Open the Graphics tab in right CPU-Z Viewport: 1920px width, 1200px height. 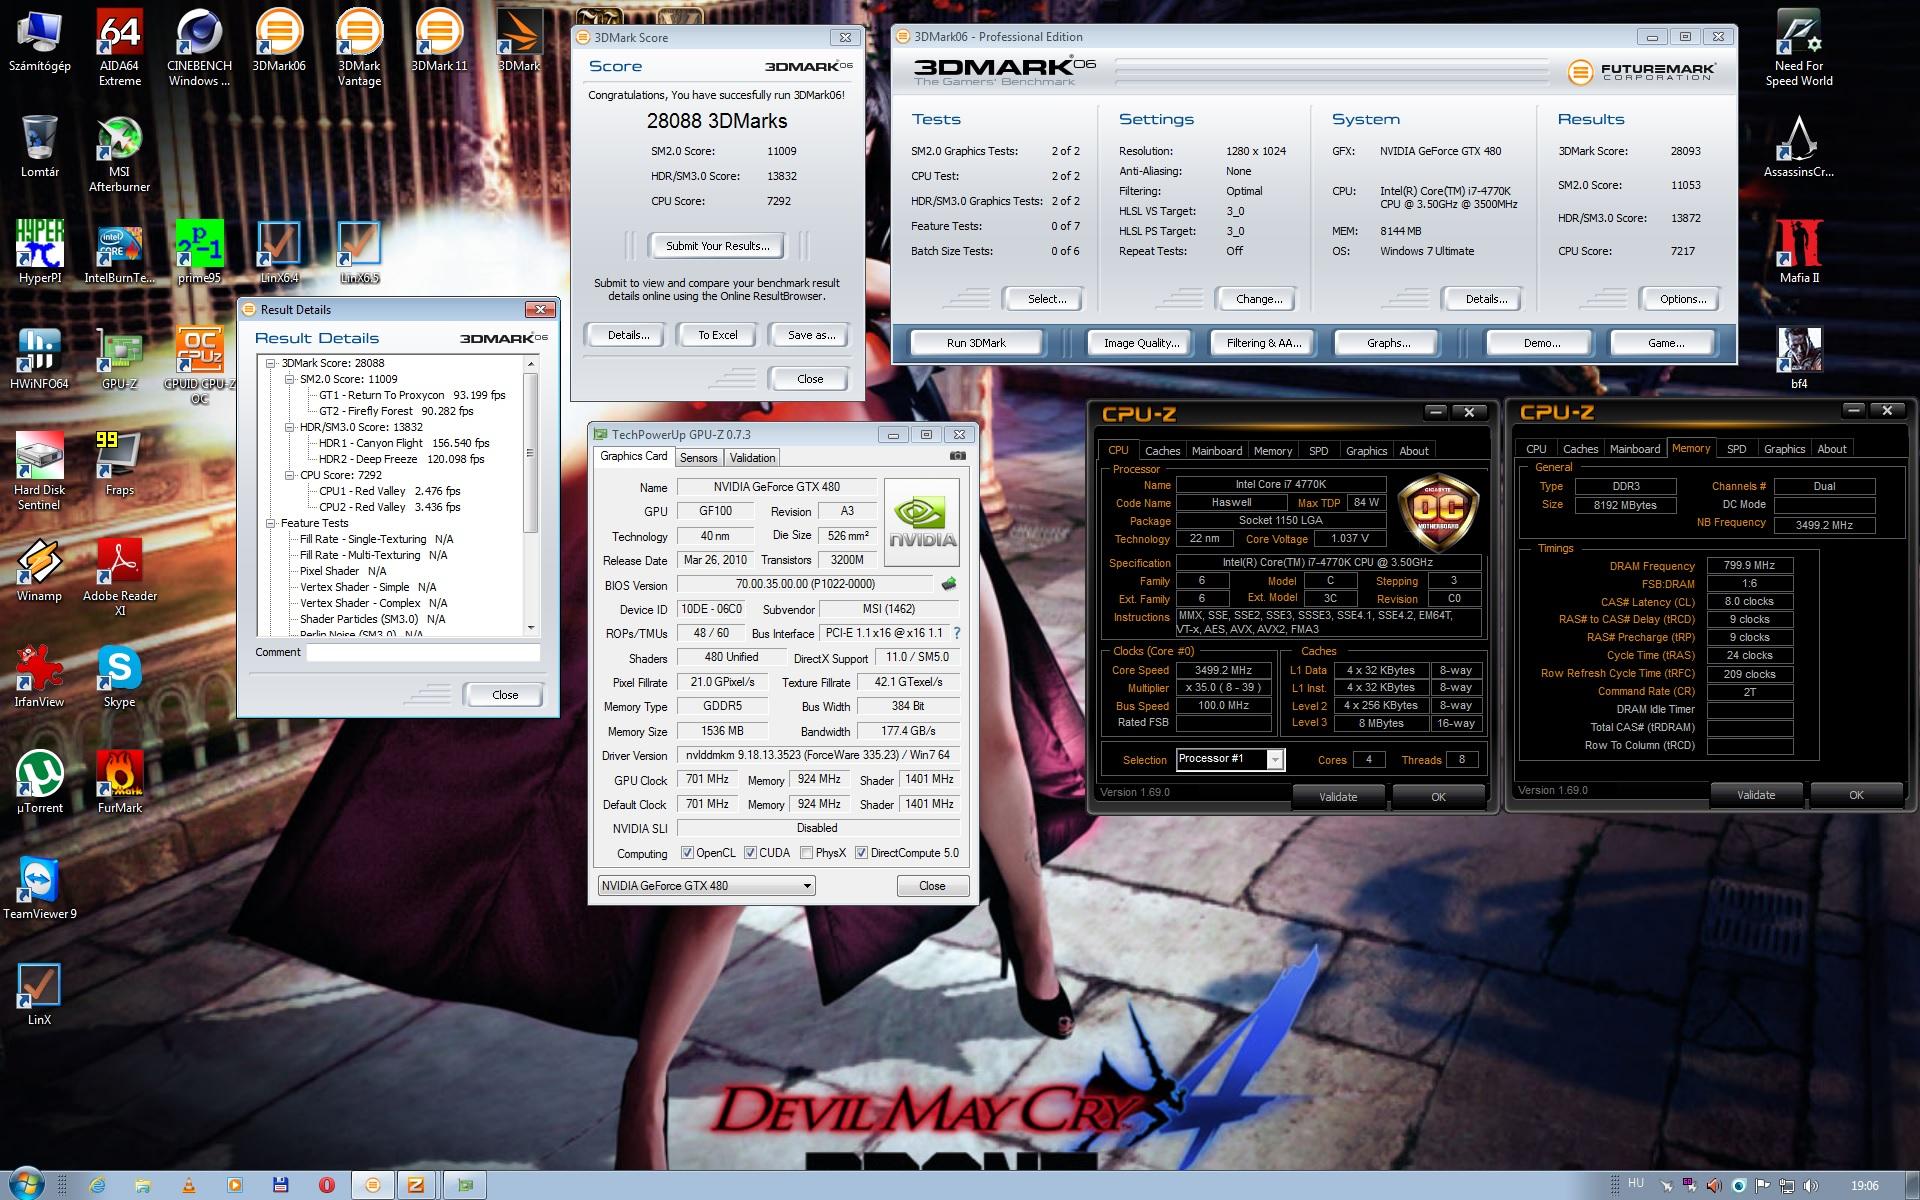click(1784, 449)
